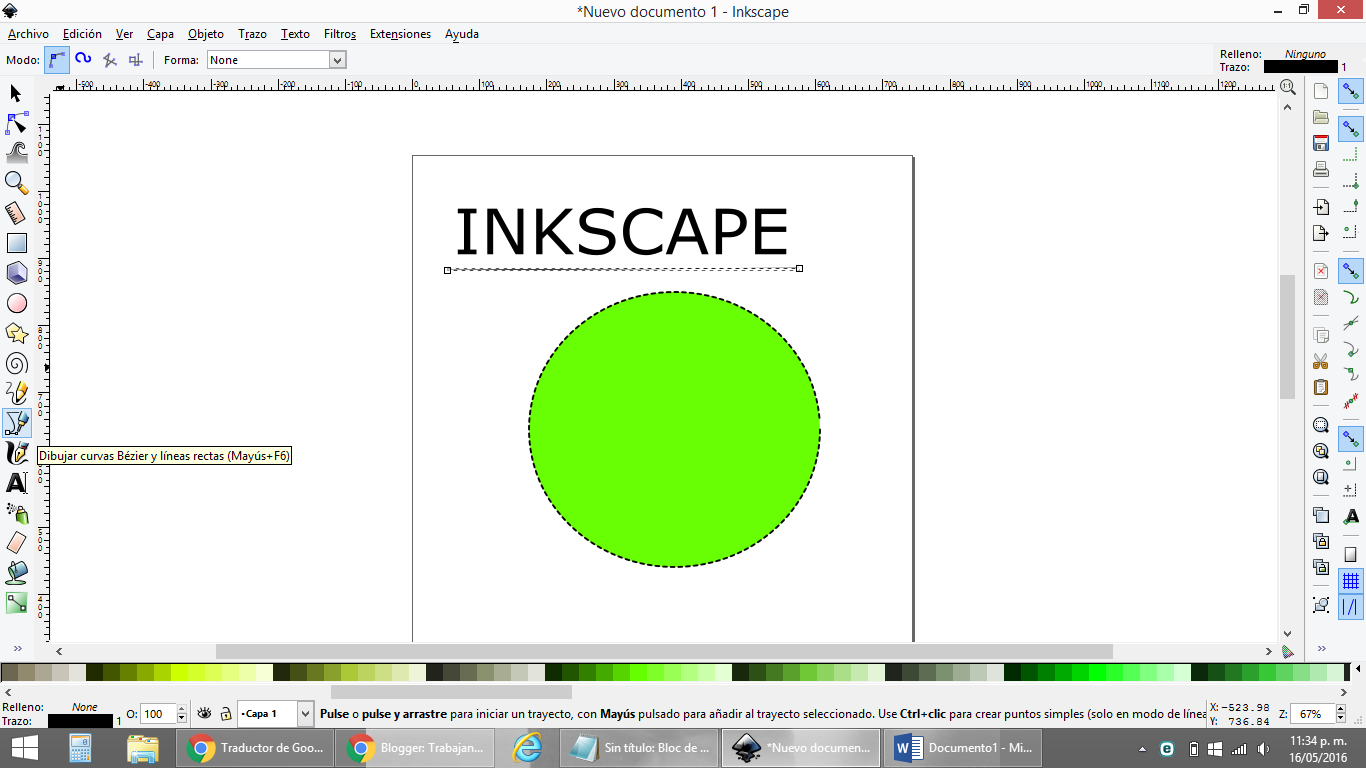Open the Extensiones menu

point(400,33)
